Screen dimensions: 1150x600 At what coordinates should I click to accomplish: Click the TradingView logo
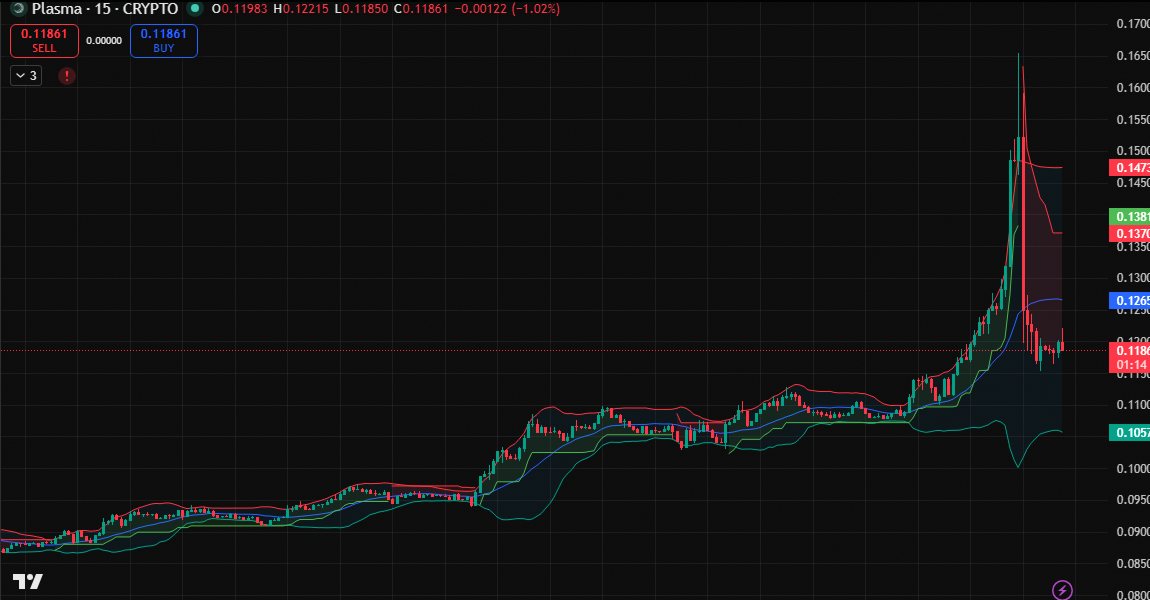click(28, 582)
